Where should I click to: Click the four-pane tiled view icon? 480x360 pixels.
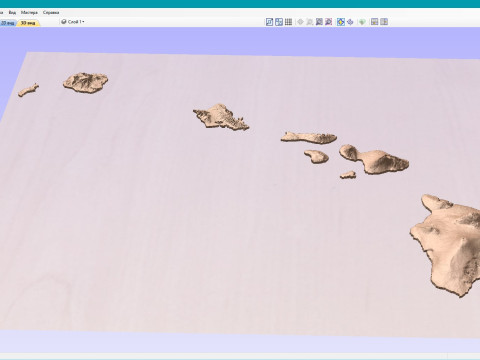tap(279, 22)
